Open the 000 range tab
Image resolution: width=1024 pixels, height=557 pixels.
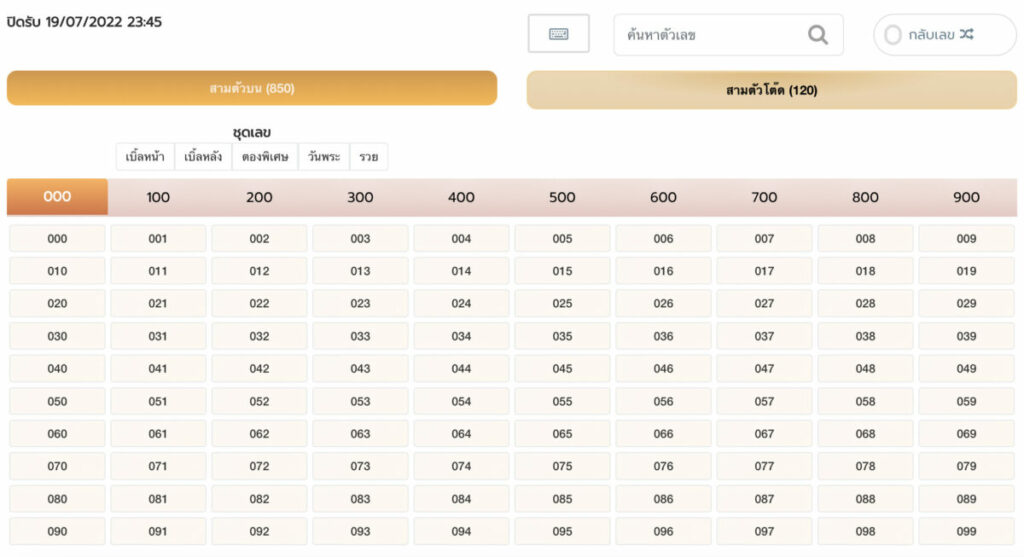57,197
